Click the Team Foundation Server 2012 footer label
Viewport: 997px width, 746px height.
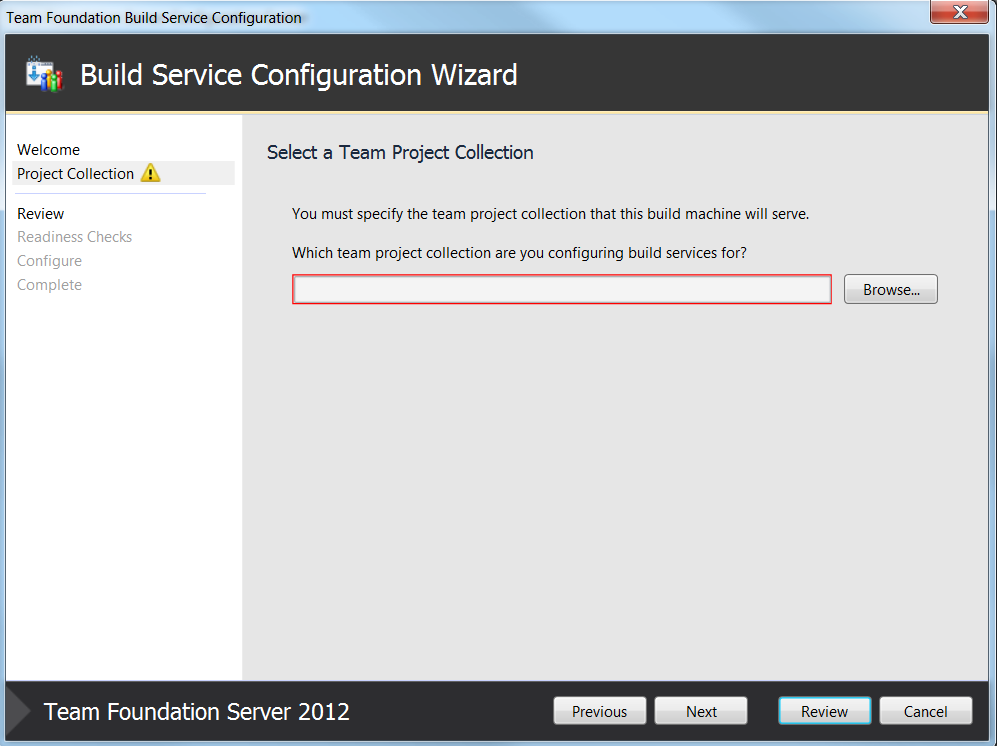click(x=196, y=711)
